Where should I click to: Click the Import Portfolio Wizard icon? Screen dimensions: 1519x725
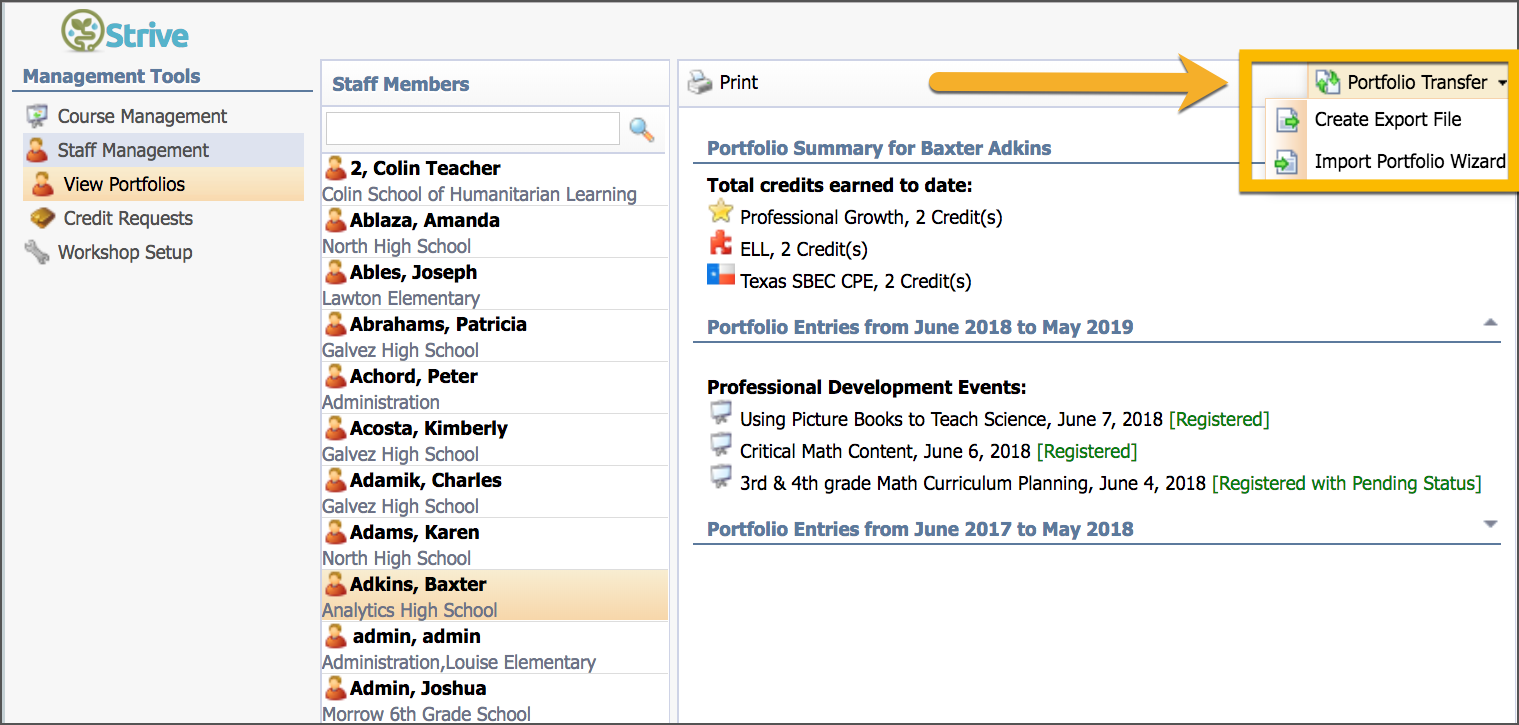coord(1288,162)
